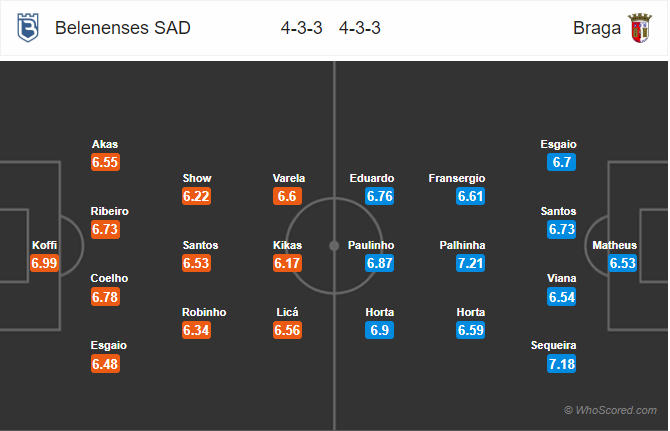
Task: Click Viana's 6.54 rating badge
Action: [562, 296]
